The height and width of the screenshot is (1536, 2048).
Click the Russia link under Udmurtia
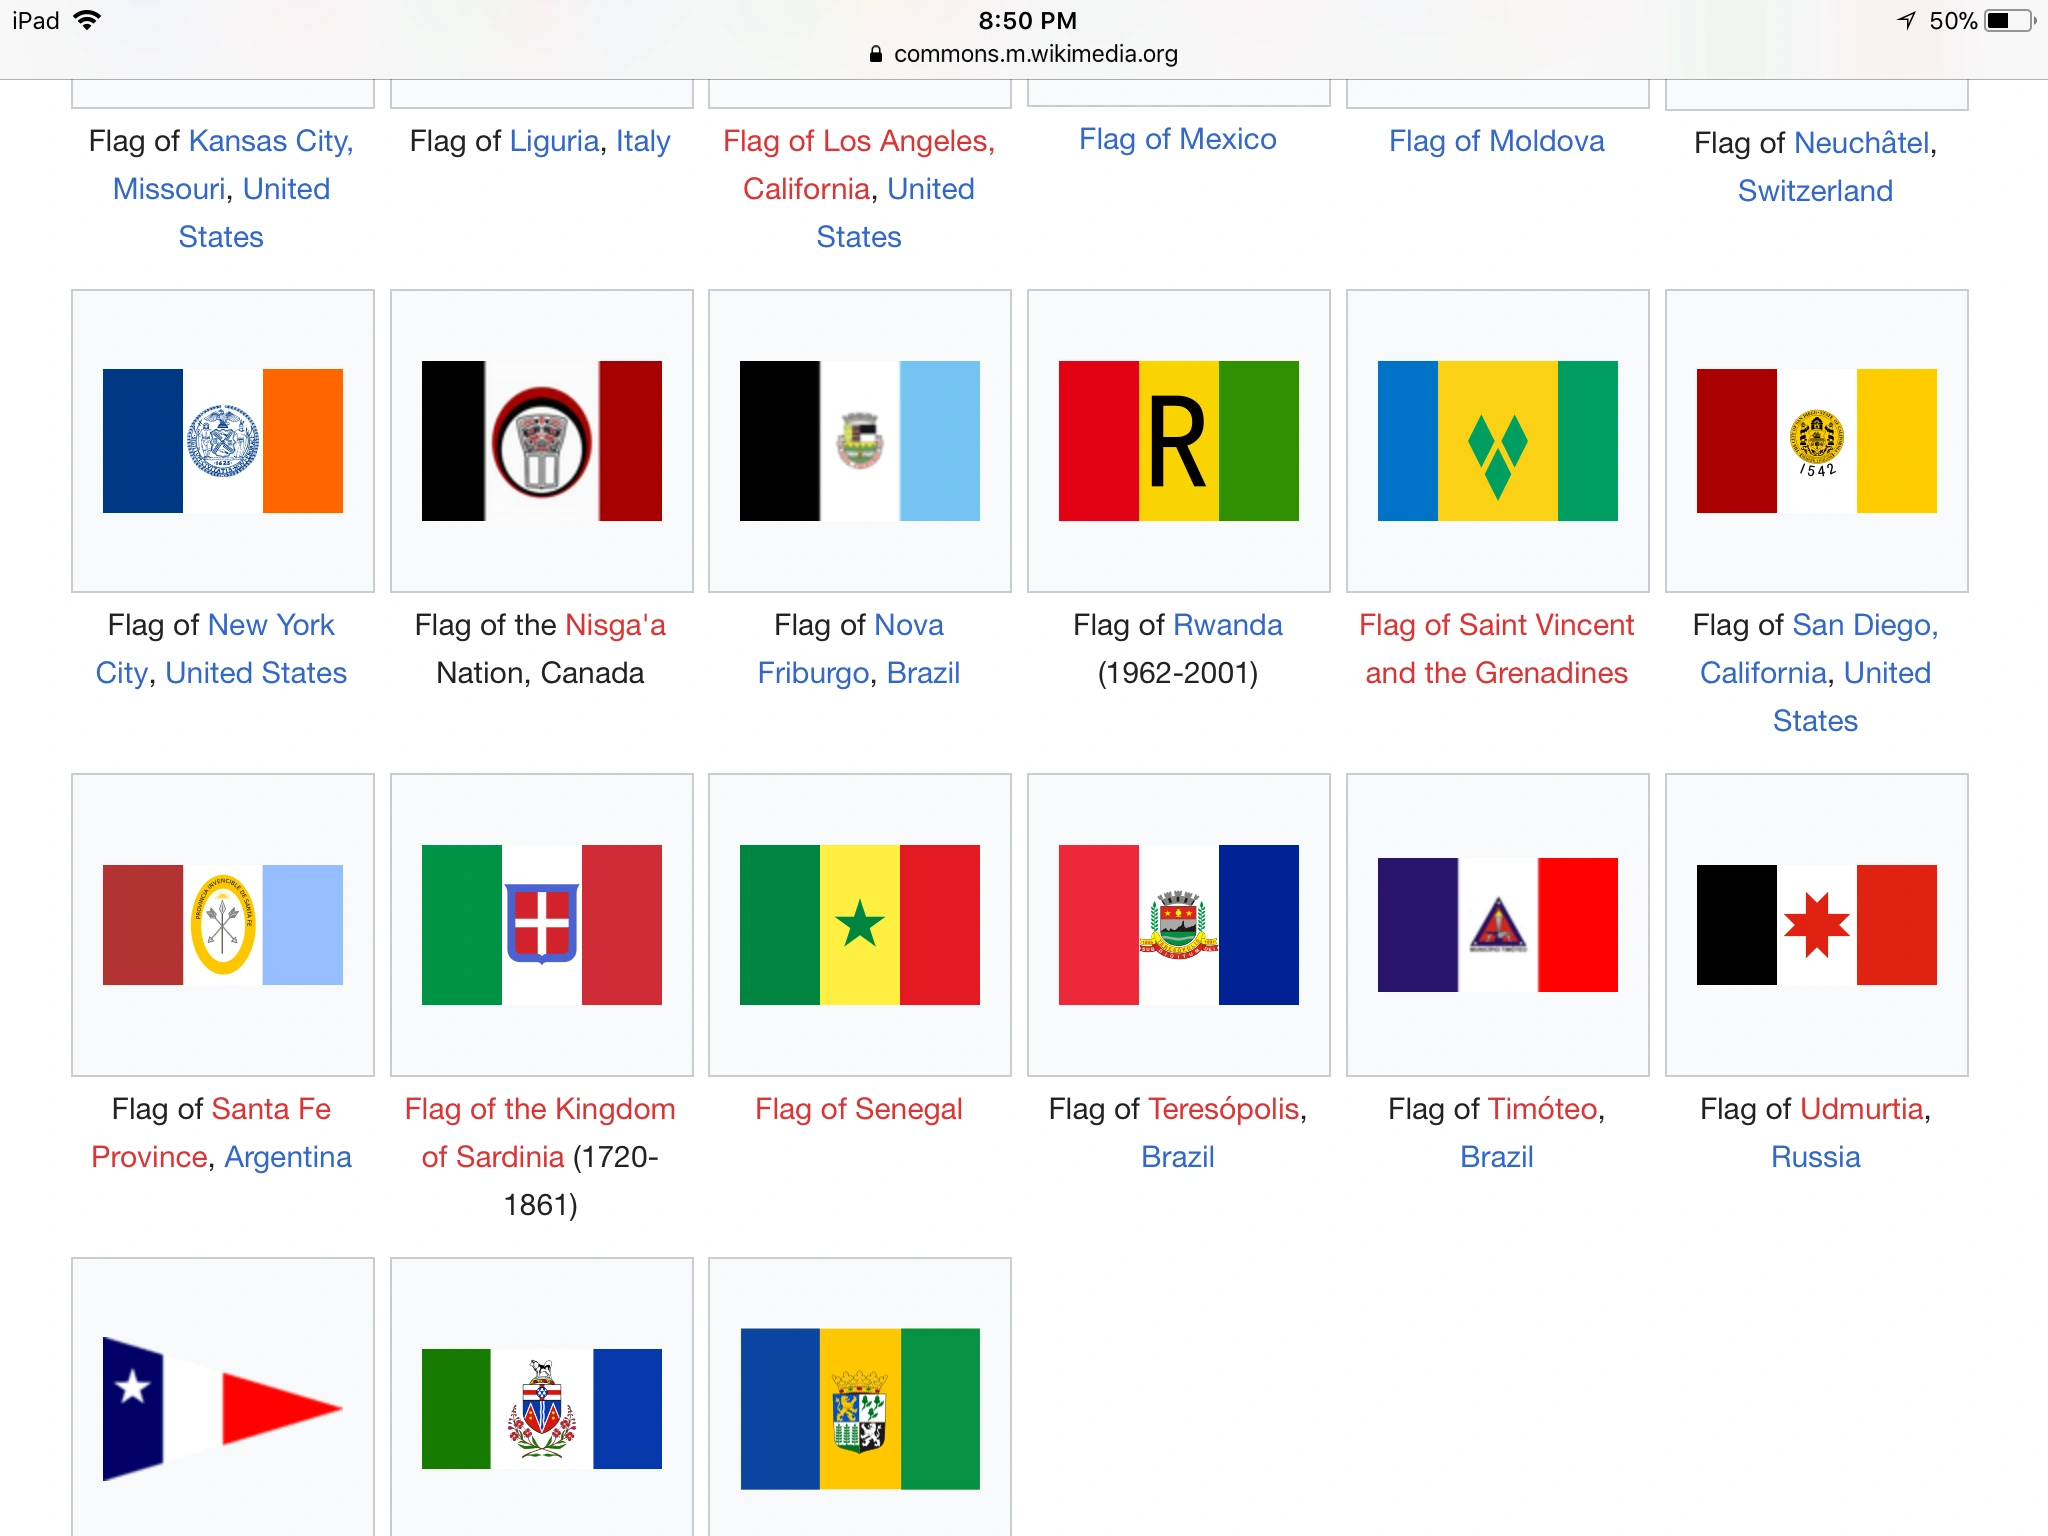point(1815,1157)
